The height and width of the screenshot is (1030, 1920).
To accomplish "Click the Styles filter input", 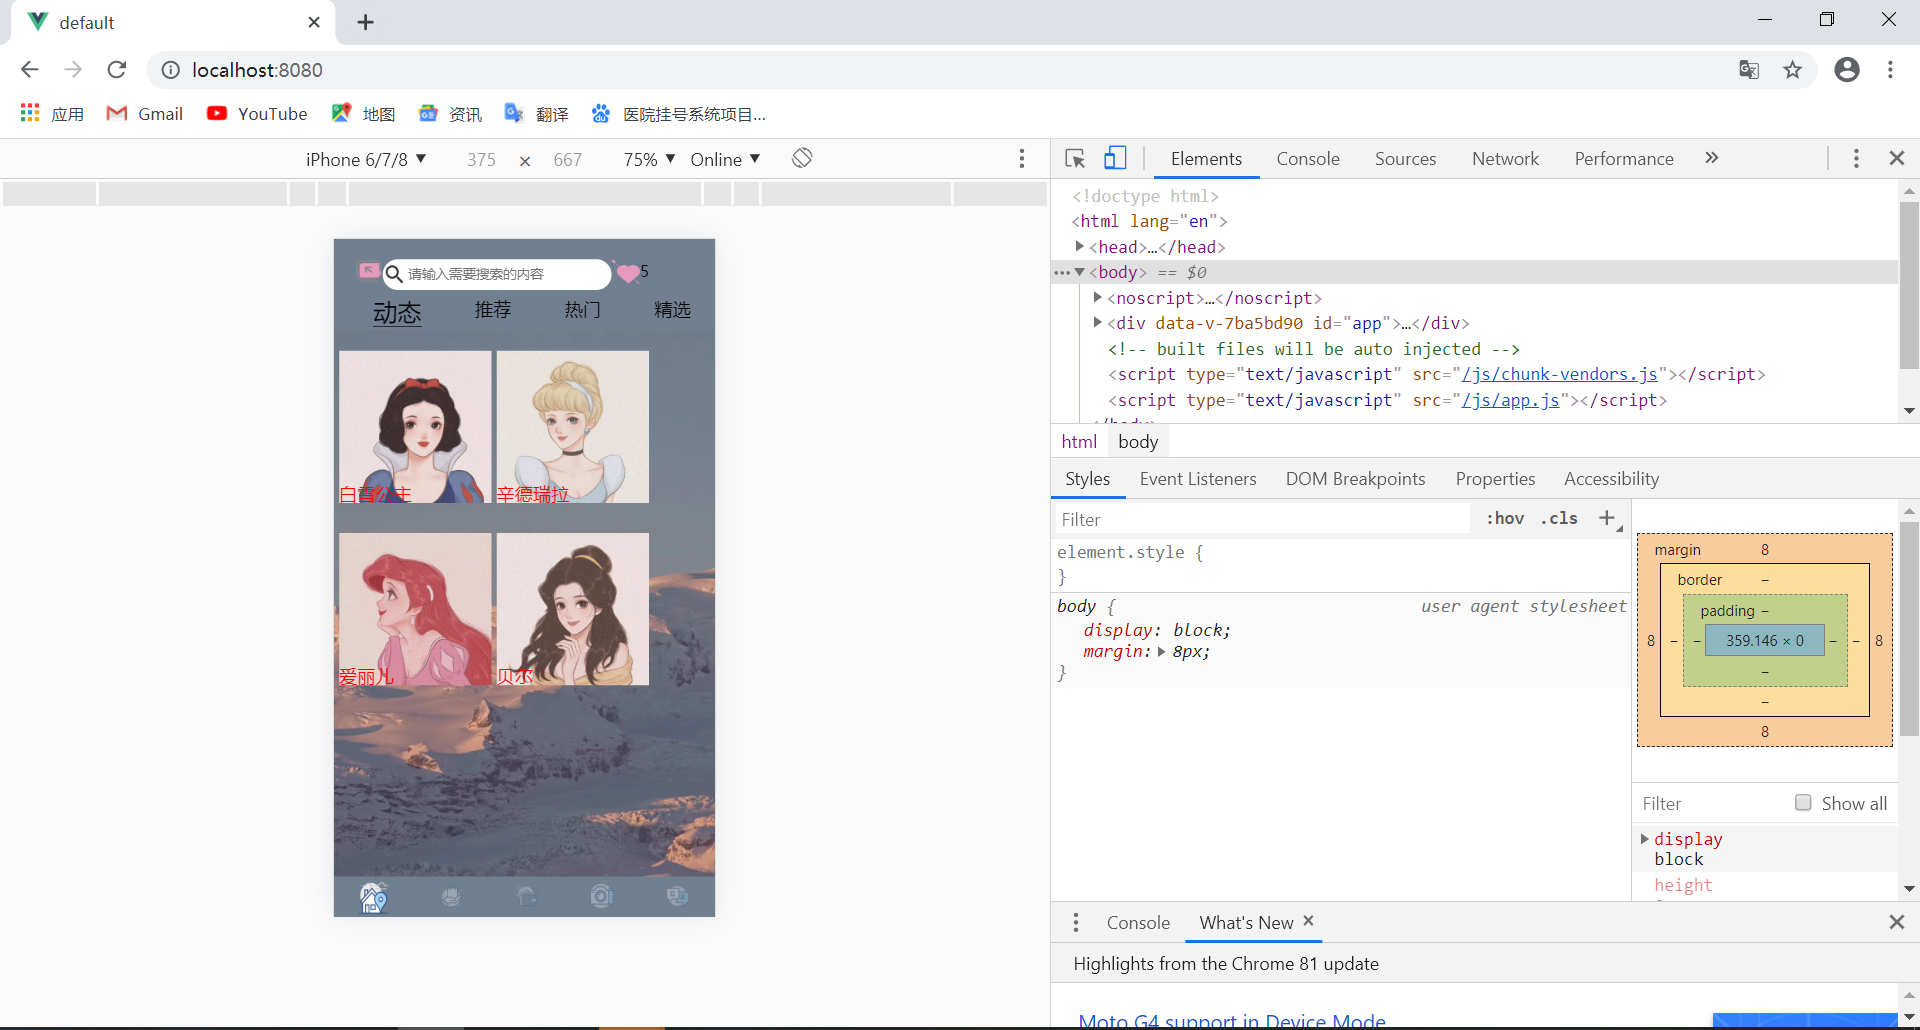I will point(1263,519).
